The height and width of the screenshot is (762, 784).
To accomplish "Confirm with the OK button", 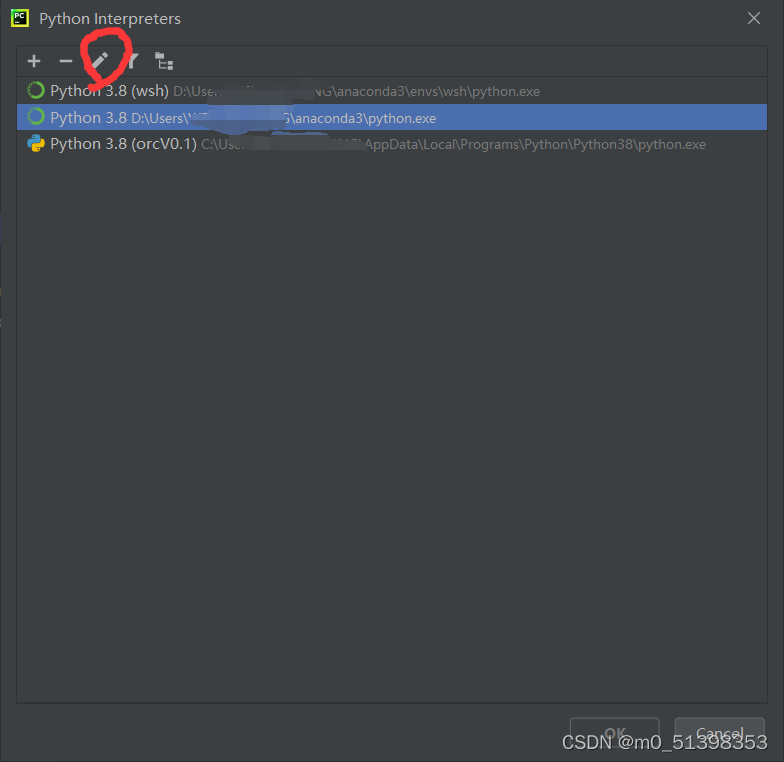I will pos(614,734).
